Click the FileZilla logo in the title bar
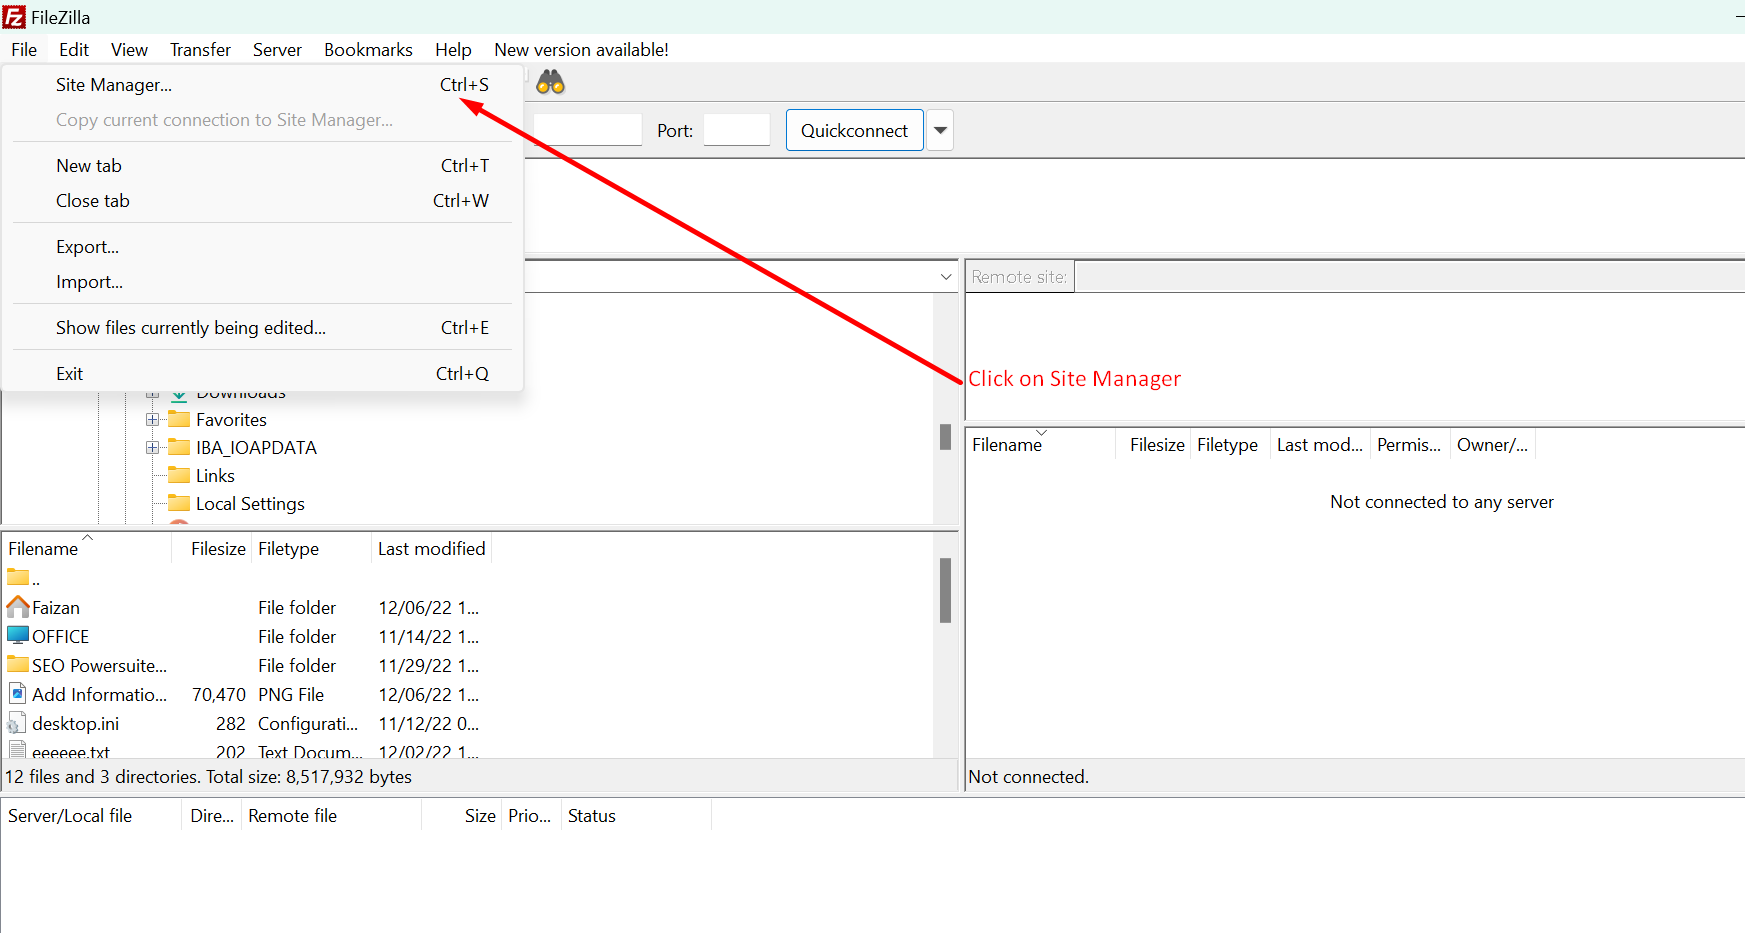This screenshot has height=933, width=1745. [x=14, y=17]
